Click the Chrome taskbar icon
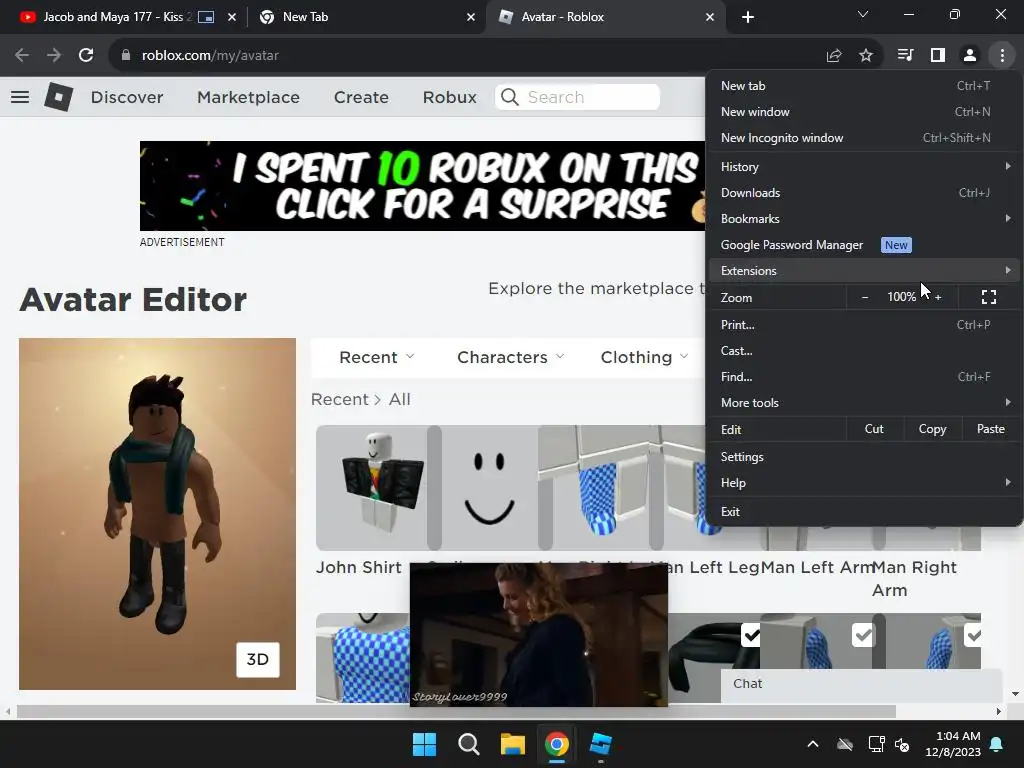The image size is (1024, 768). coord(557,744)
